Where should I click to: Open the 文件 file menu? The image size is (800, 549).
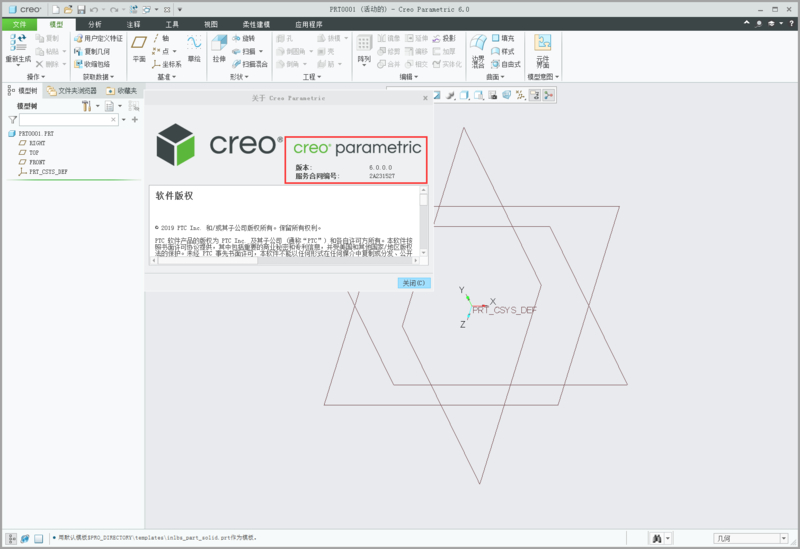[x=19, y=24]
